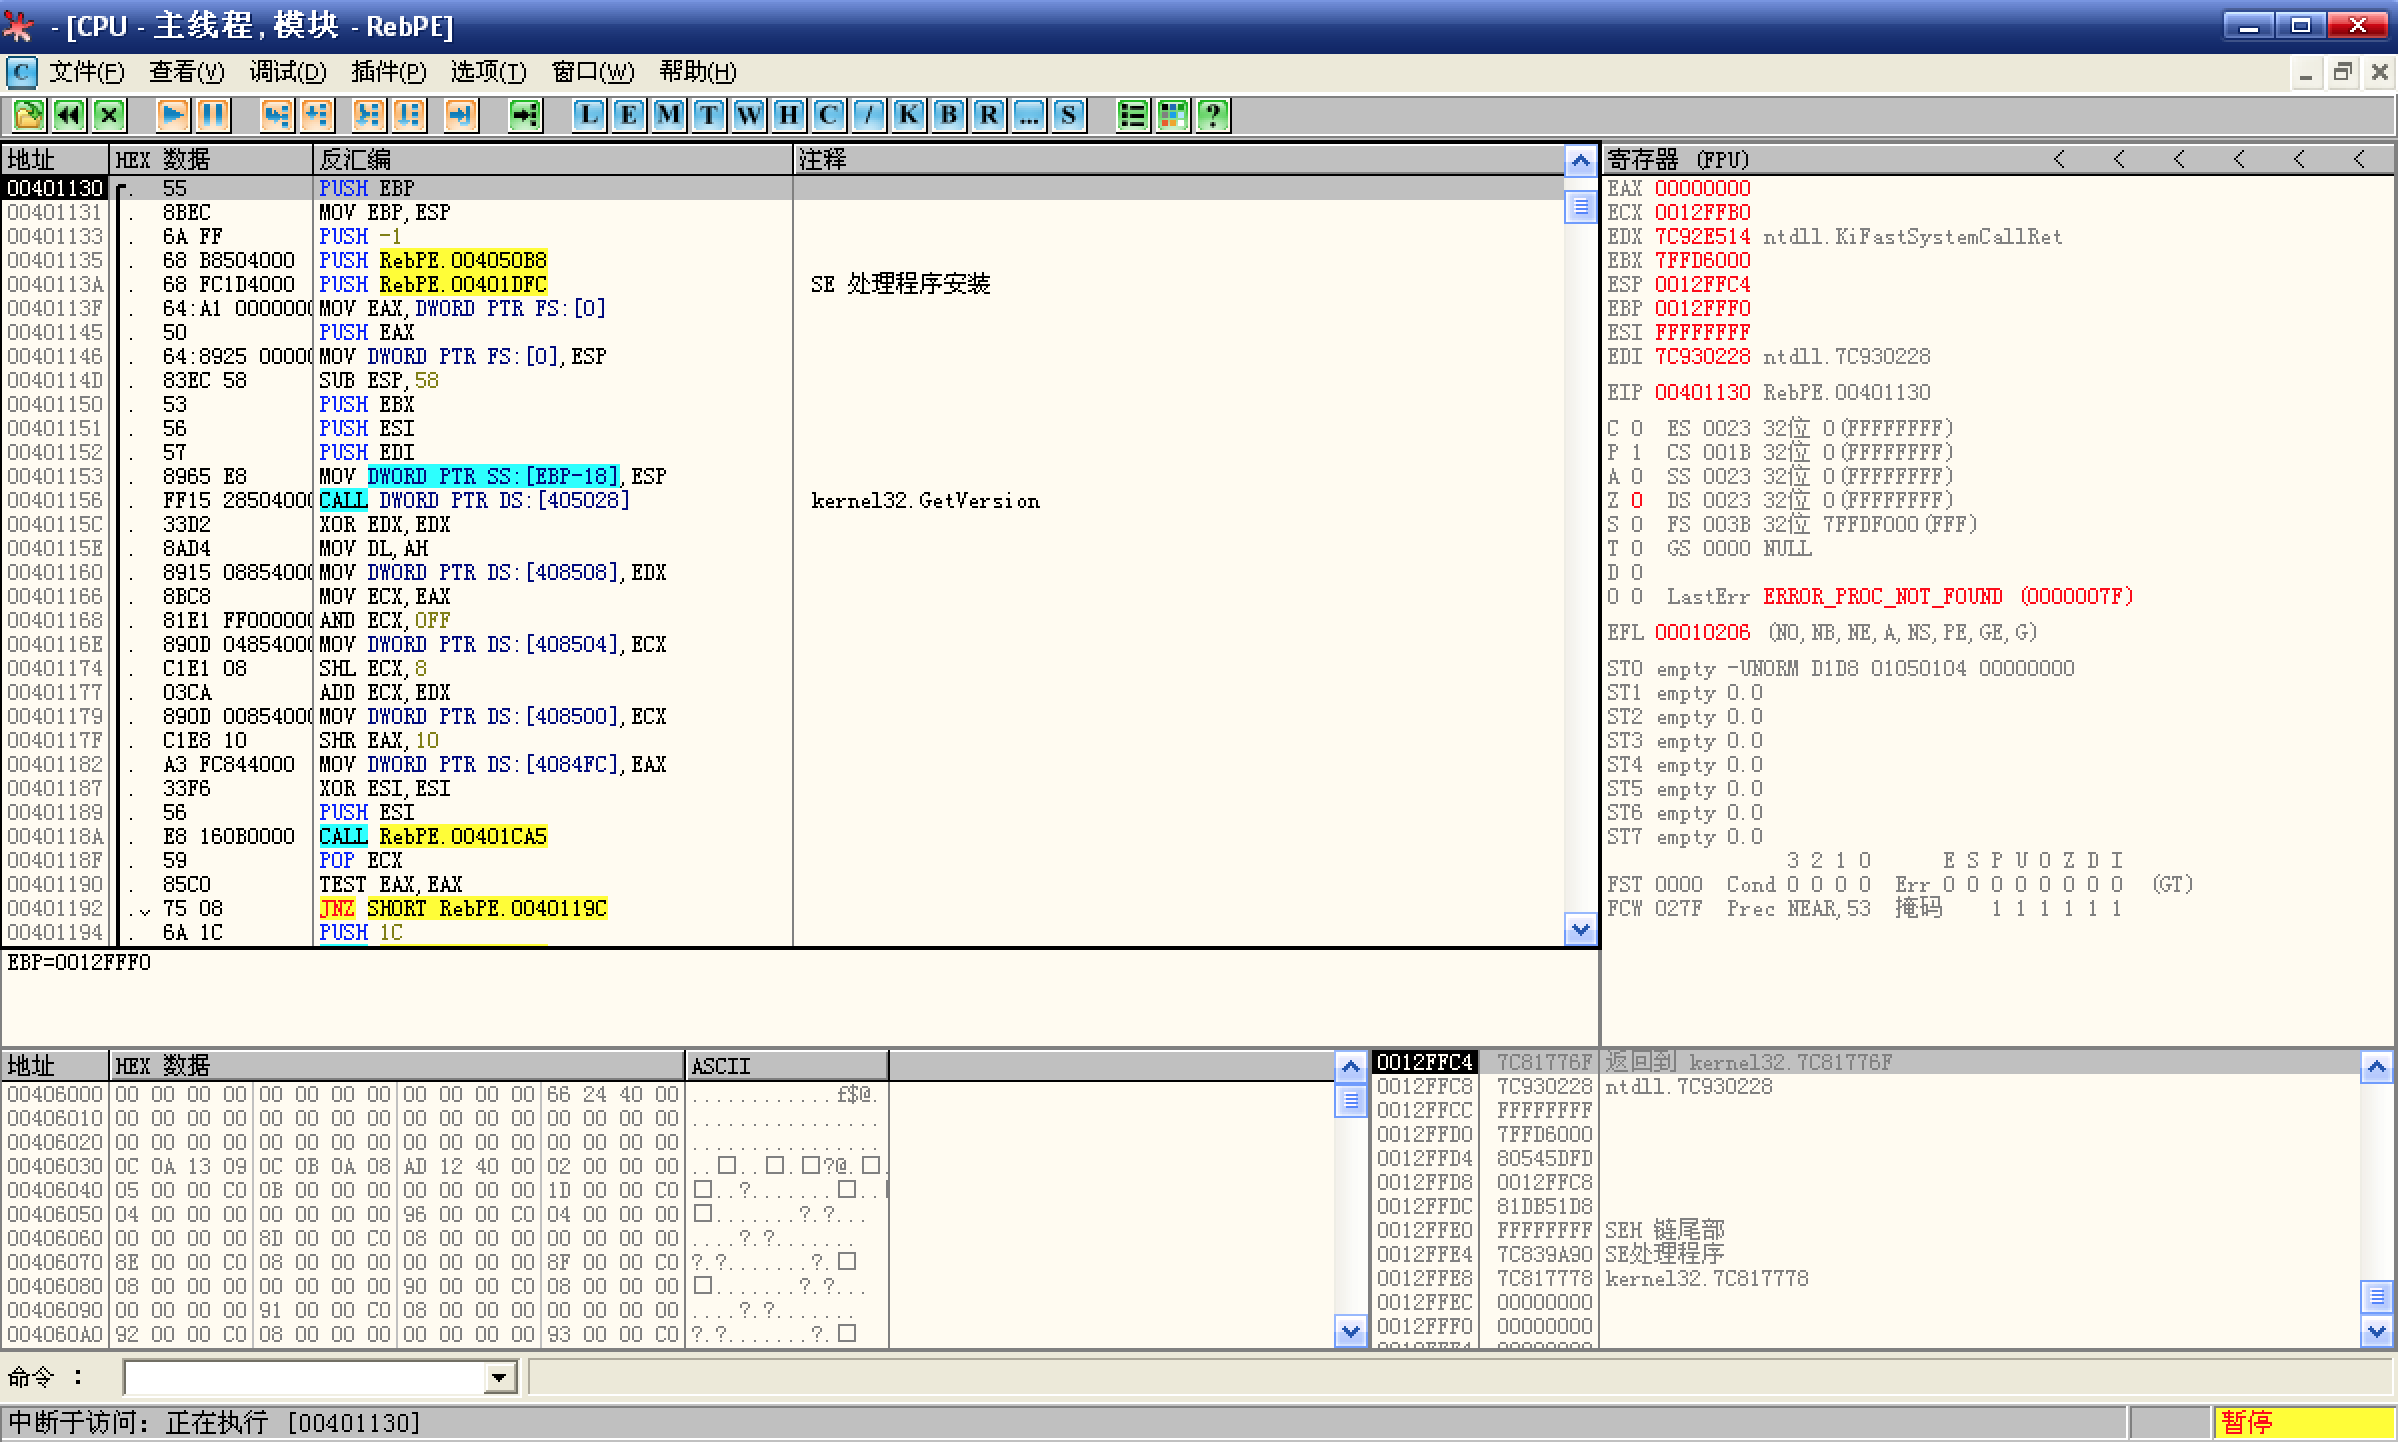Click the Step Into toolbar icon
The image size is (2398, 1442).
point(277,115)
